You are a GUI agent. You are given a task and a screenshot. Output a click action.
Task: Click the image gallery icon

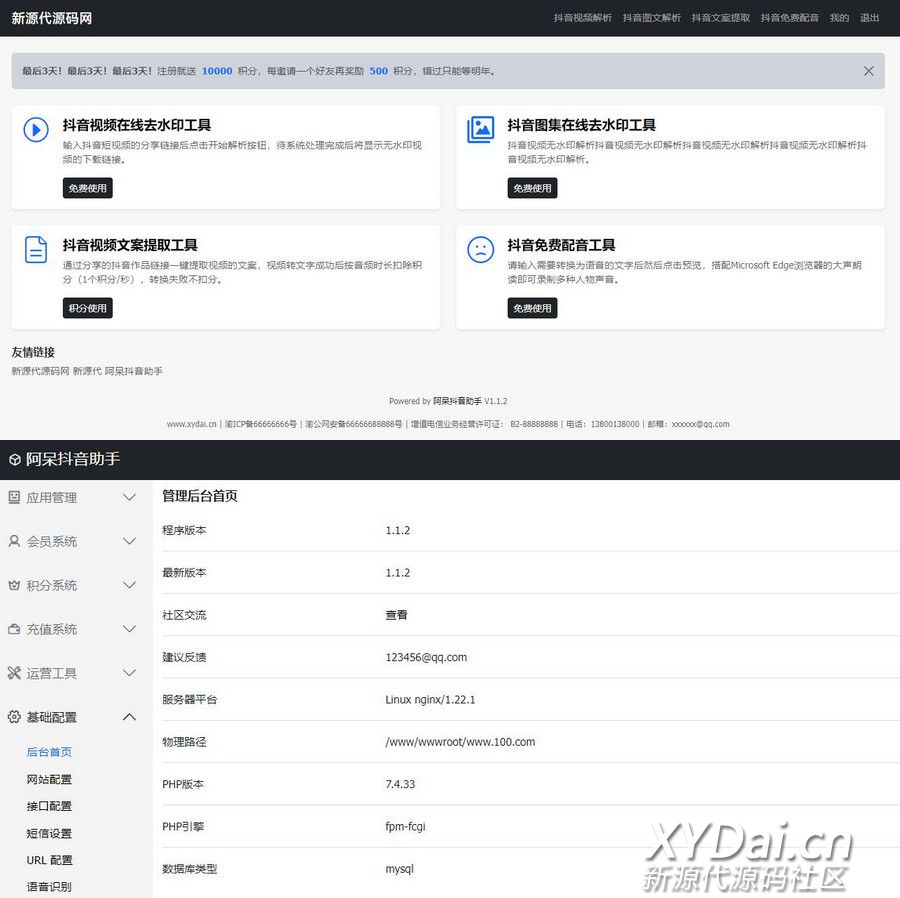point(481,130)
